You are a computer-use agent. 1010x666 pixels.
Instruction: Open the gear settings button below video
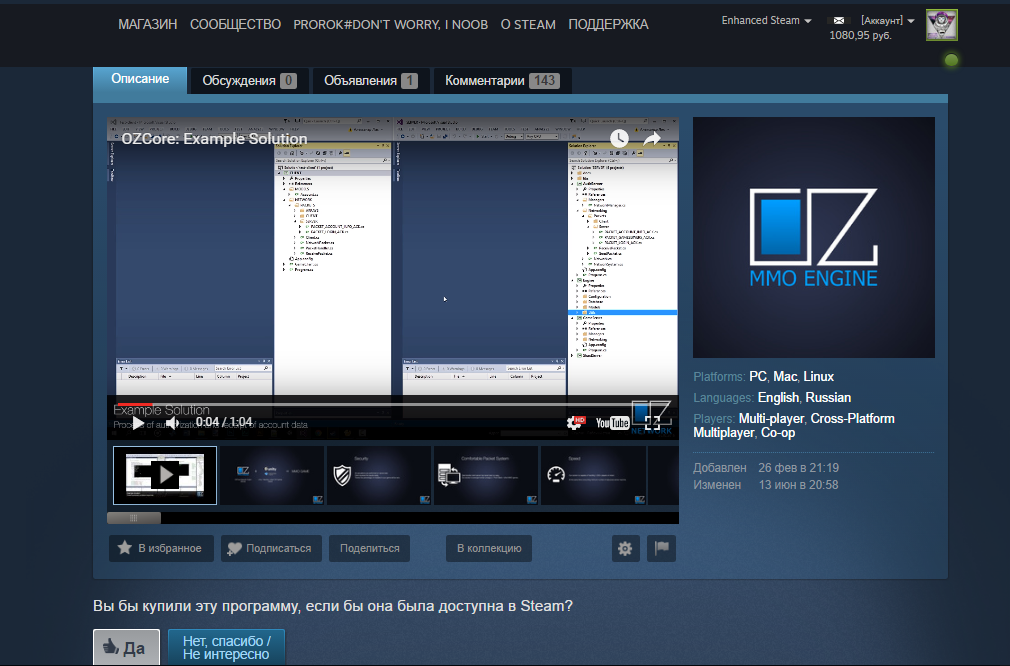tap(625, 548)
